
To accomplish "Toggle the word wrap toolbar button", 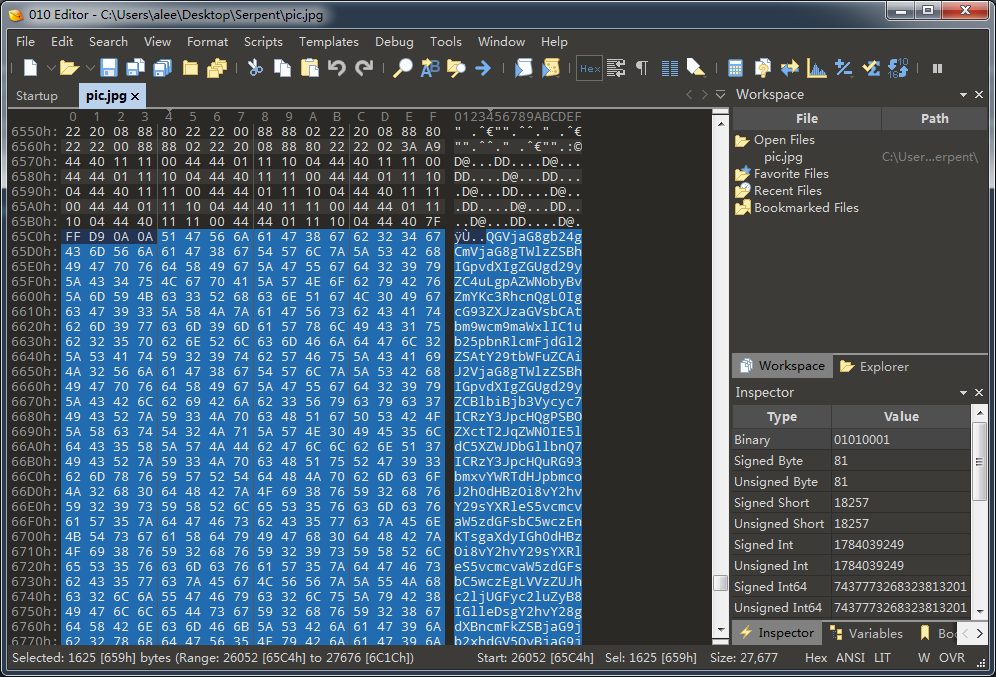I will (x=616, y=68).
